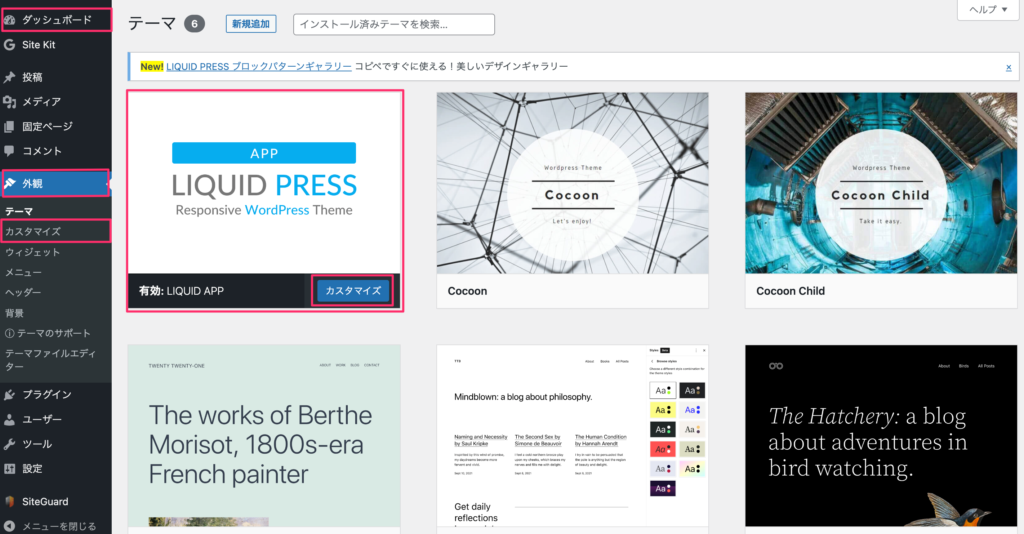This screenshot has height=534, width=1024.
Task: Click the Users person icon
Action: (x=10, y=419)
